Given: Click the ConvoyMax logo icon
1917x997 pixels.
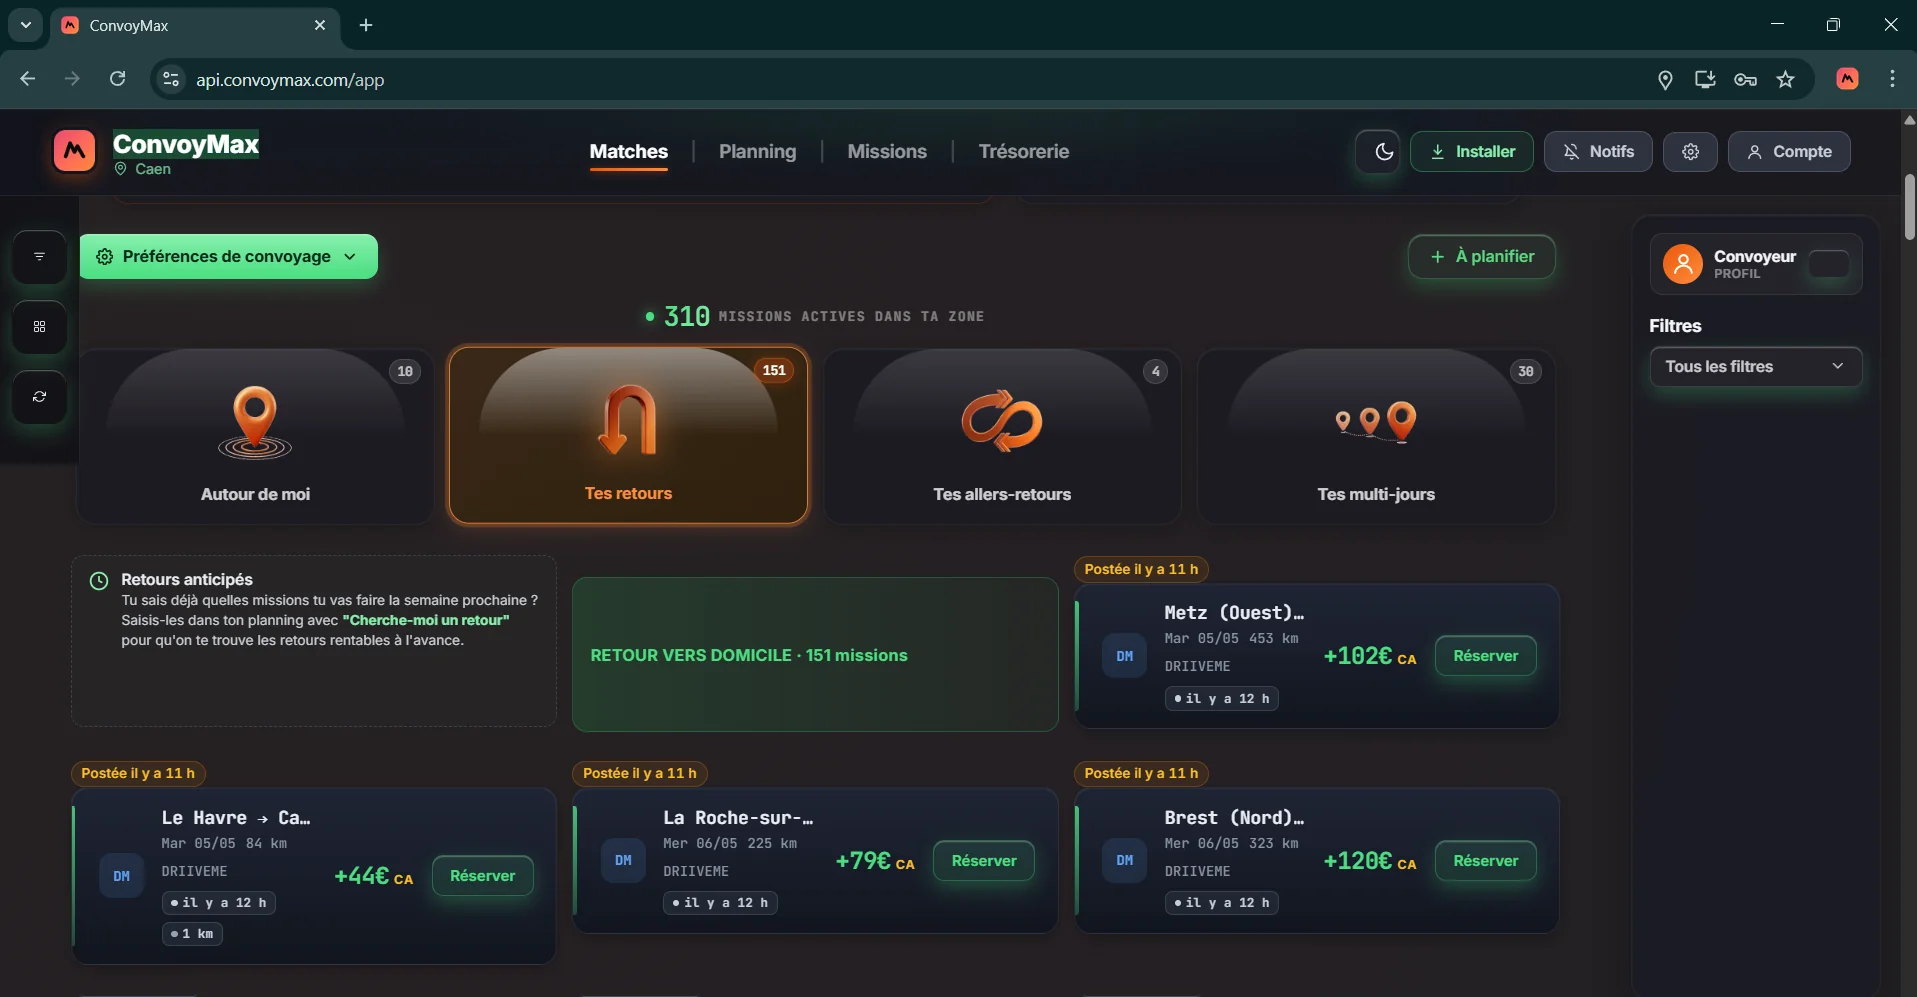Looking at the screenshot, I should coord(75,151).
